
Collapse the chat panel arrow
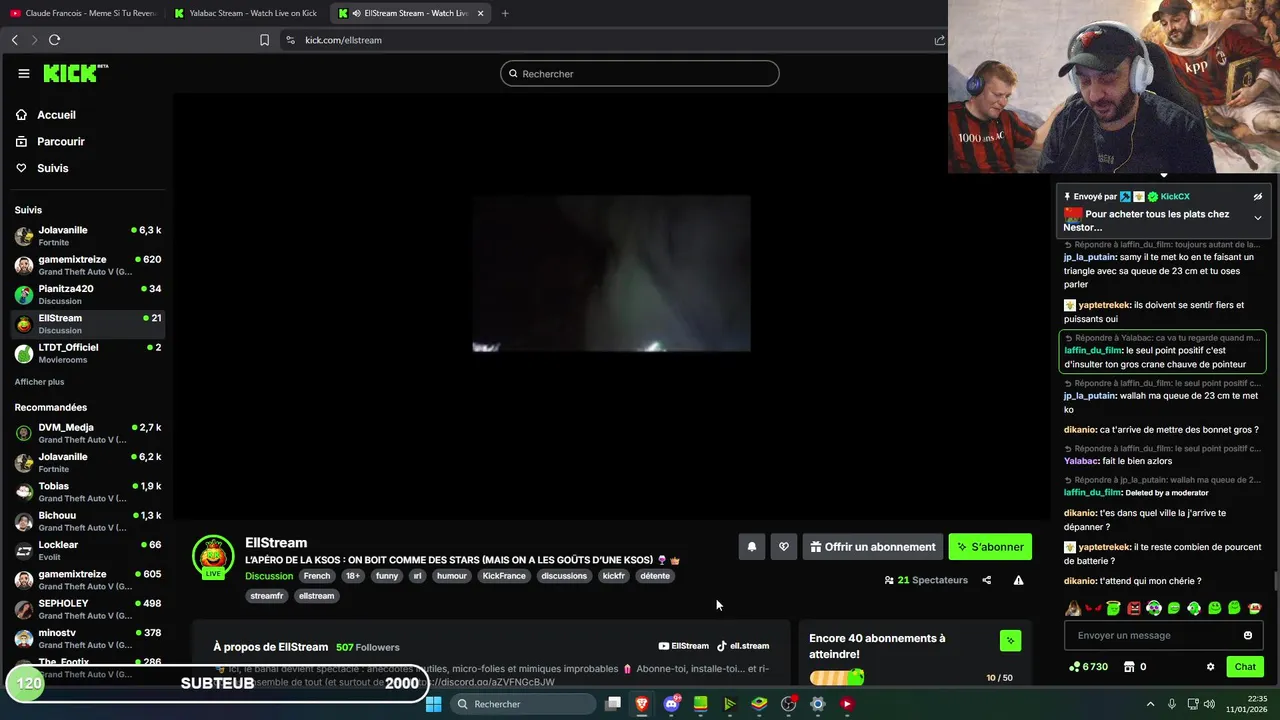tap(1163, 176)
